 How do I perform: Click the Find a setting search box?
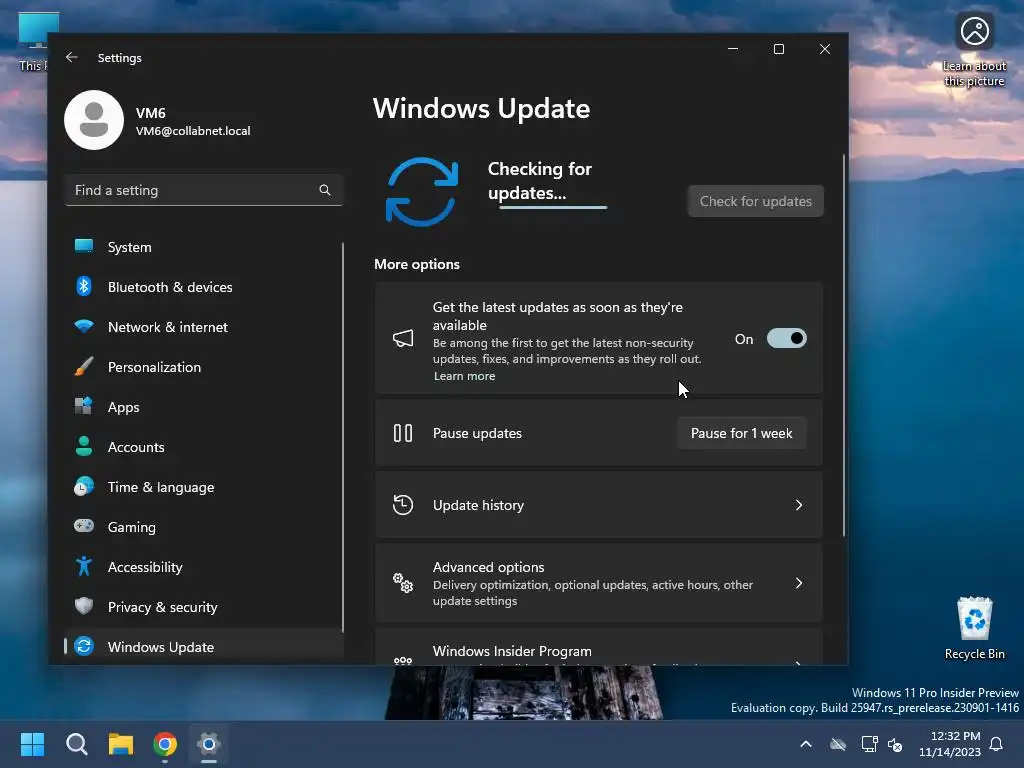[x=204, y=190]
